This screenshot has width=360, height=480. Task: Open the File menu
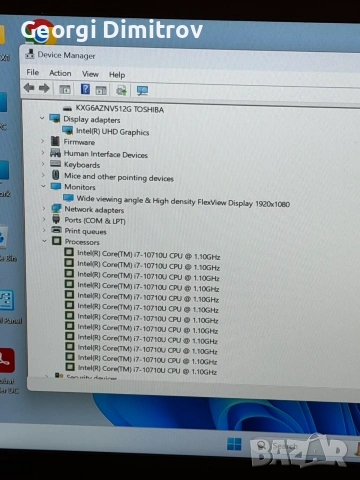(33, 72)
